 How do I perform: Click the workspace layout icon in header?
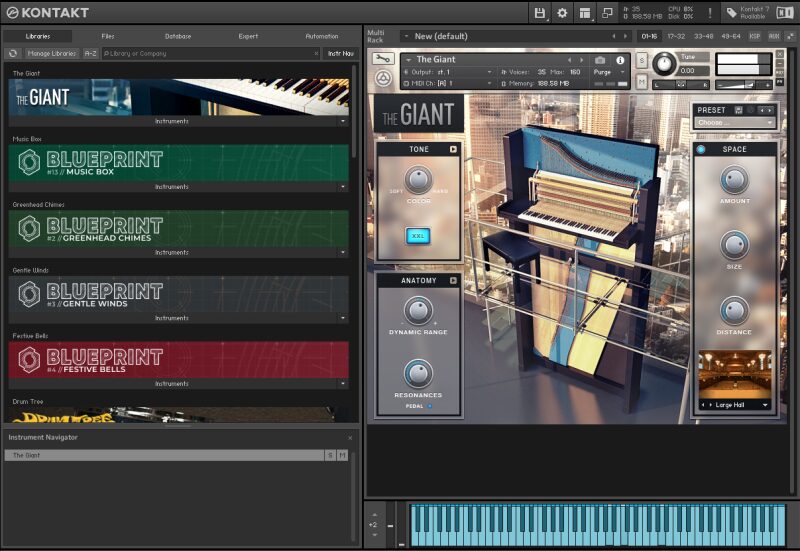pos(585,13)
